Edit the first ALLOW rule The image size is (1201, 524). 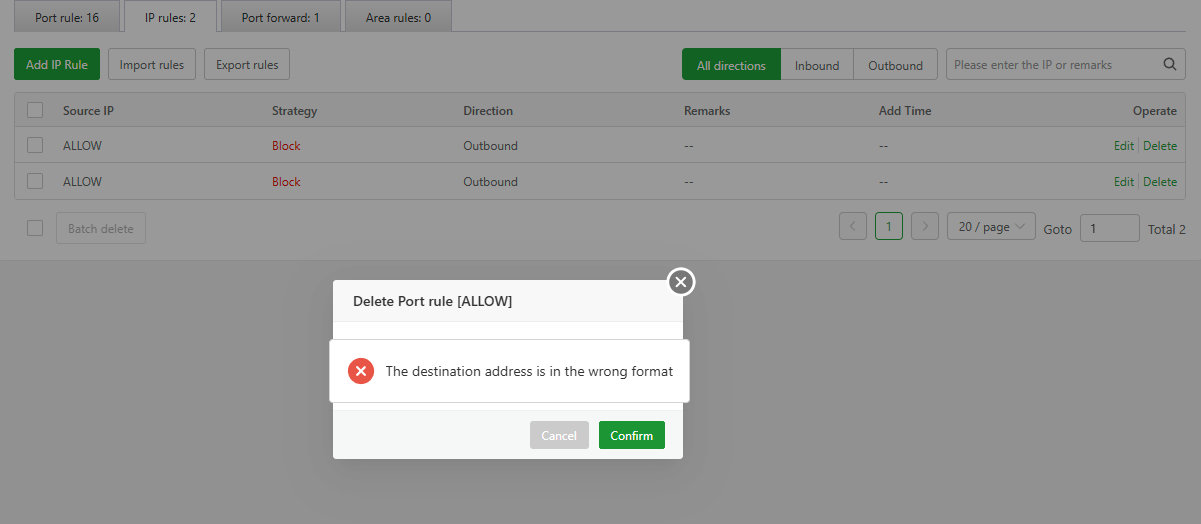tap(1123, 146)
